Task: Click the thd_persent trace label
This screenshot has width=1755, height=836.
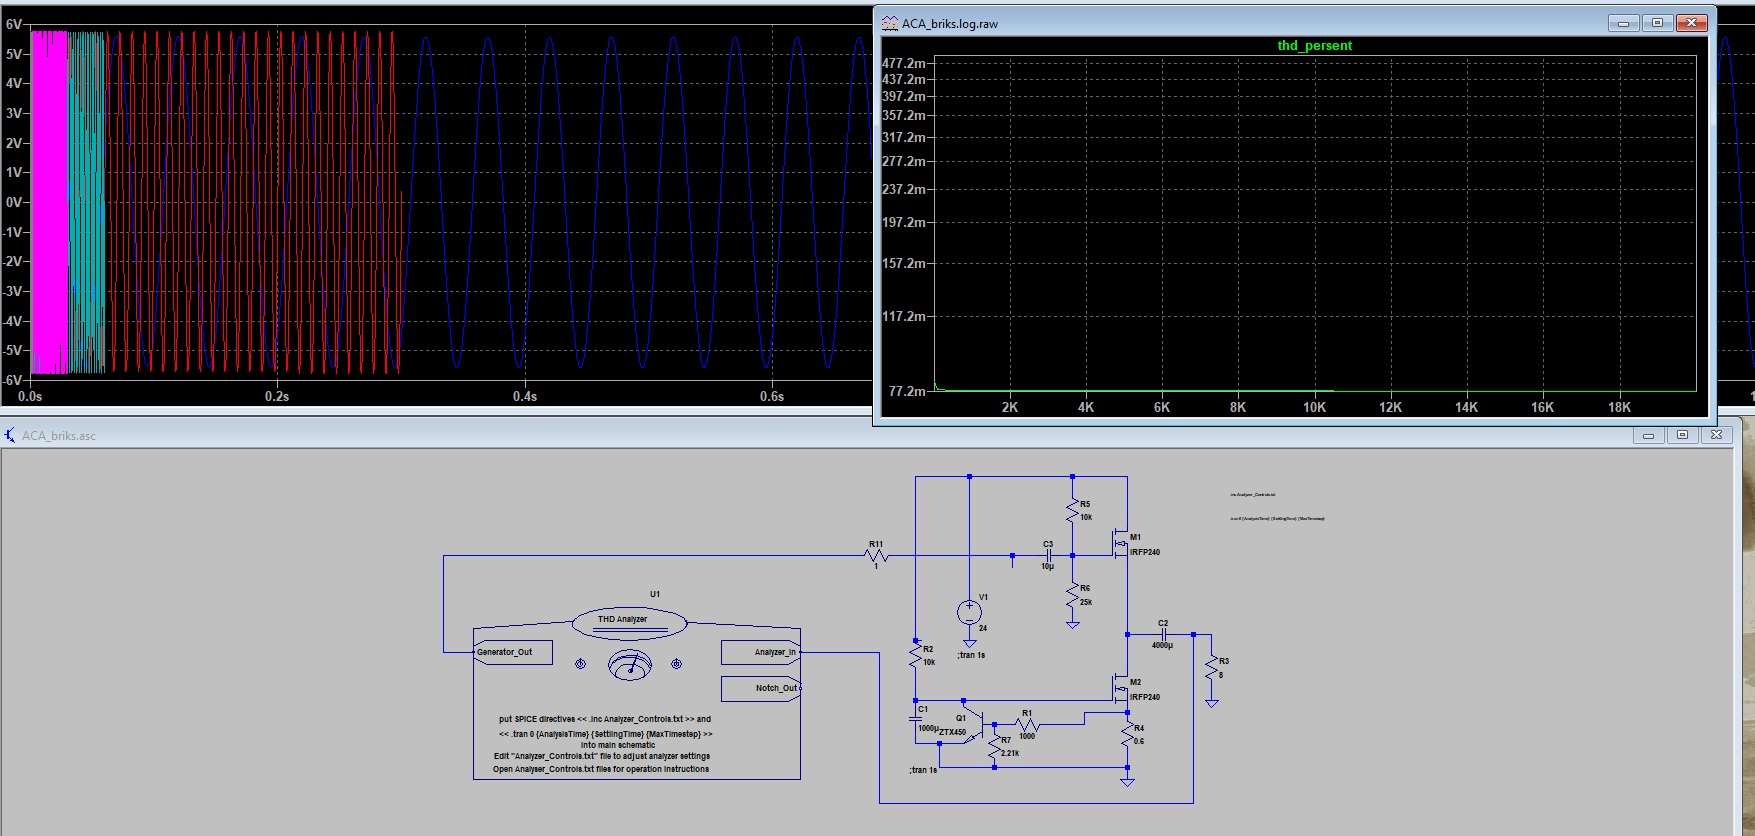Action: click(1314, 46)
